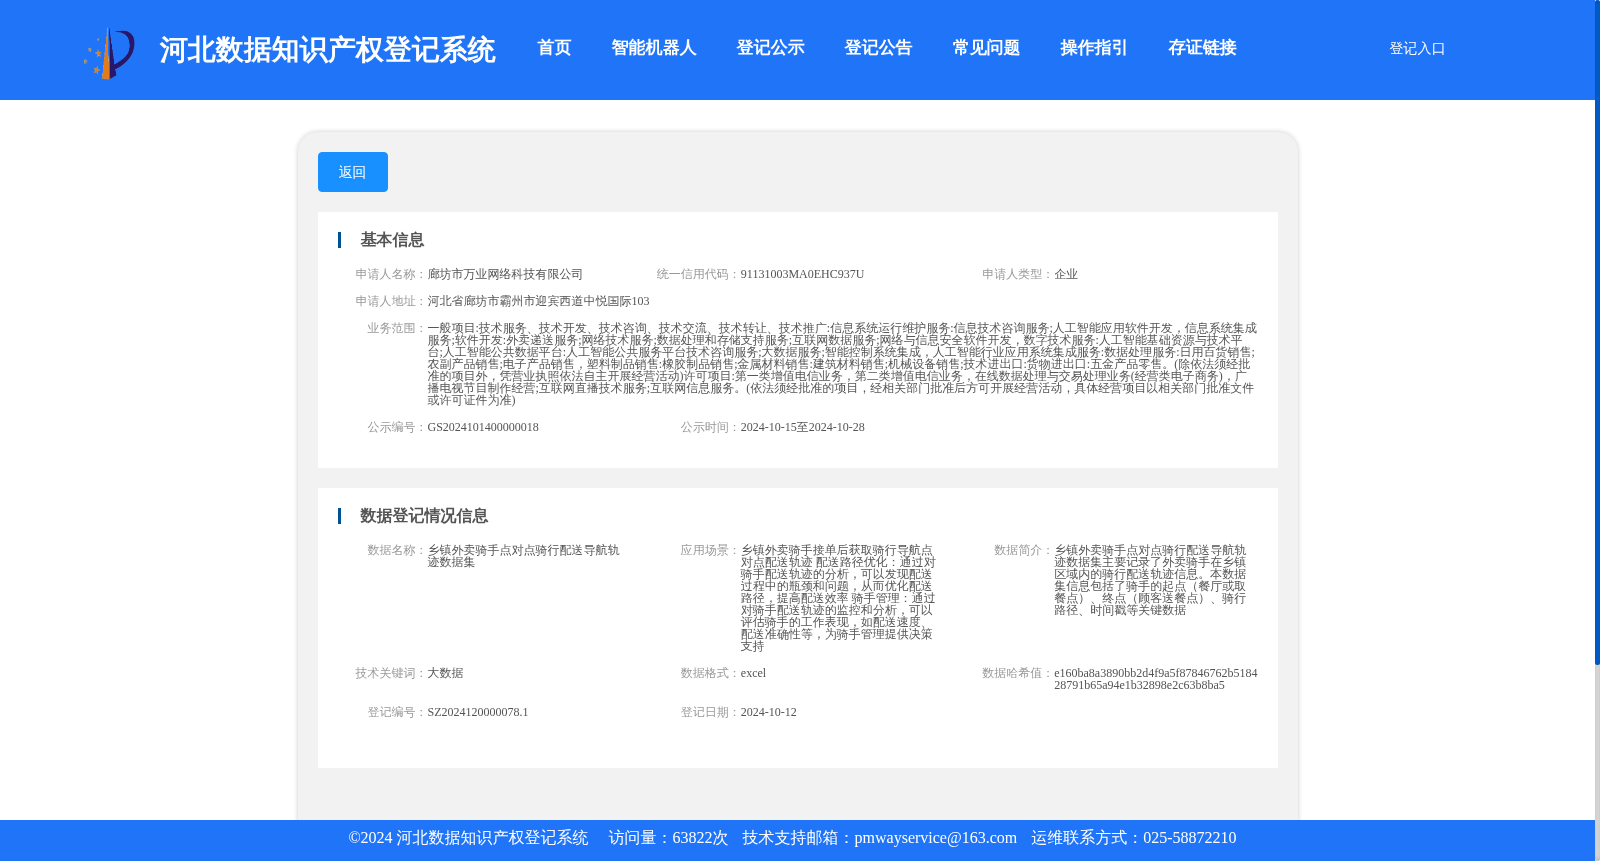This screenshot has height=861, width=1600.
Task: Open 操作指引 menu item
Action: click(1094, 48)
